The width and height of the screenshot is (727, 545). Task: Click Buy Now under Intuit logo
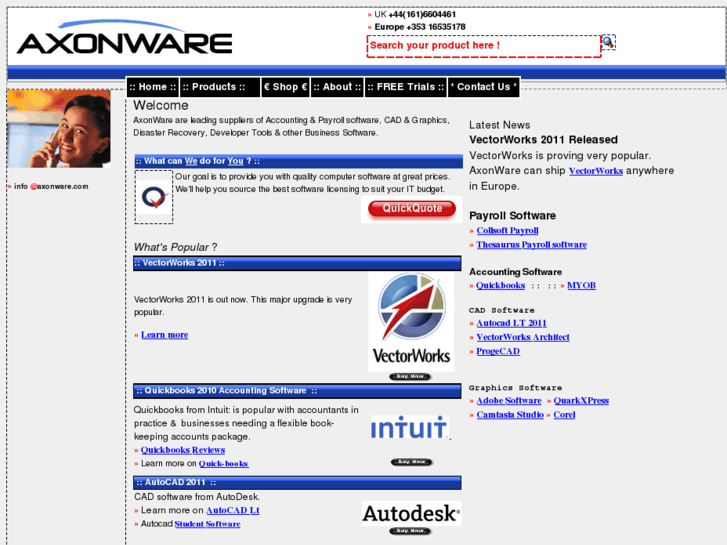pos(412,462)
